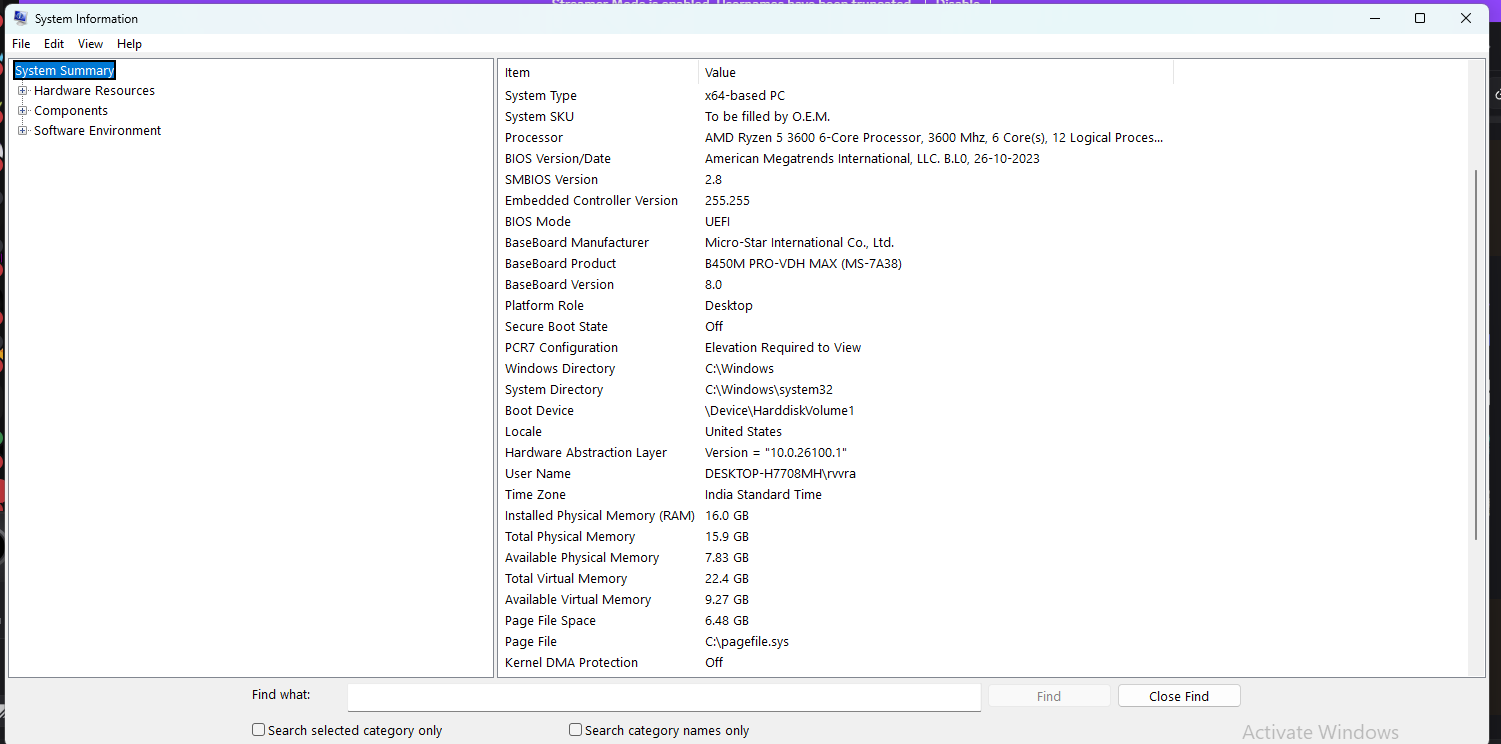Viewport: 1501px width, 744px height.
Task: Close the System Information window
Action: pos(1466,18)
